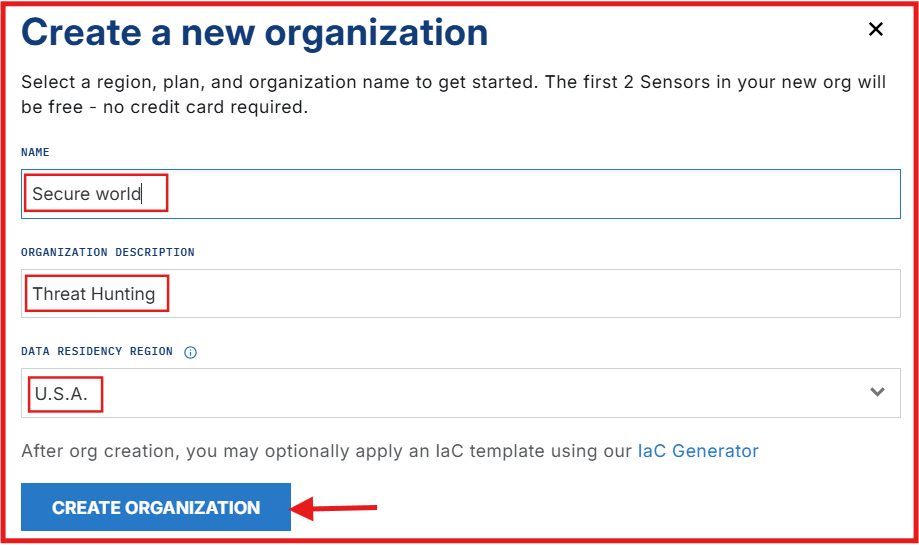Open the IaC Generator link
Image resolution: width=919 pixels, height=545 pixels.
click(698, 451)
